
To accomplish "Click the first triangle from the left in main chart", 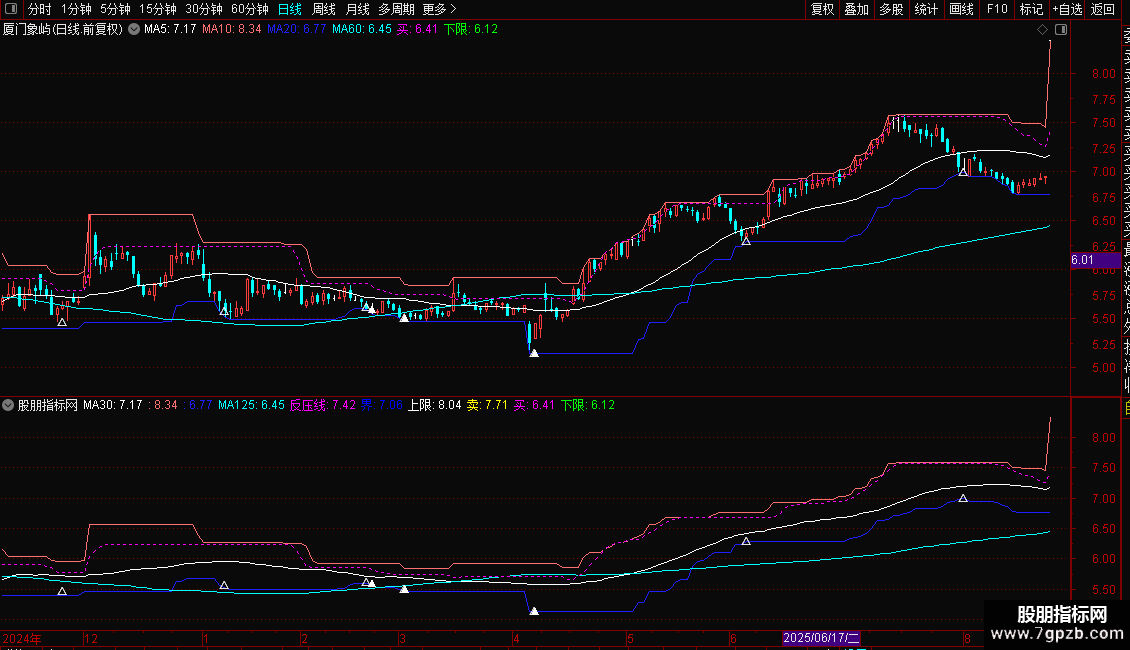I will tap(62, 322).
